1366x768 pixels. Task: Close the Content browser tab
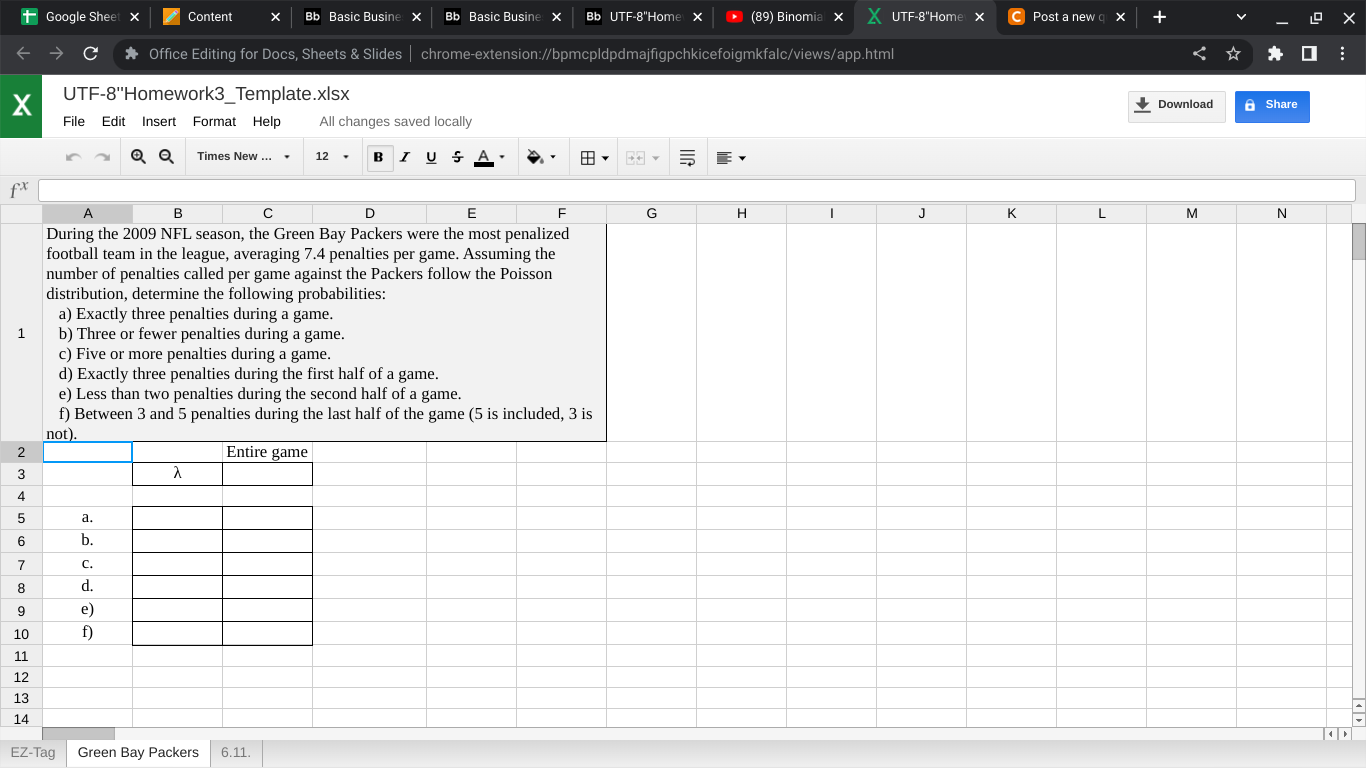click(x=275, y=17)
